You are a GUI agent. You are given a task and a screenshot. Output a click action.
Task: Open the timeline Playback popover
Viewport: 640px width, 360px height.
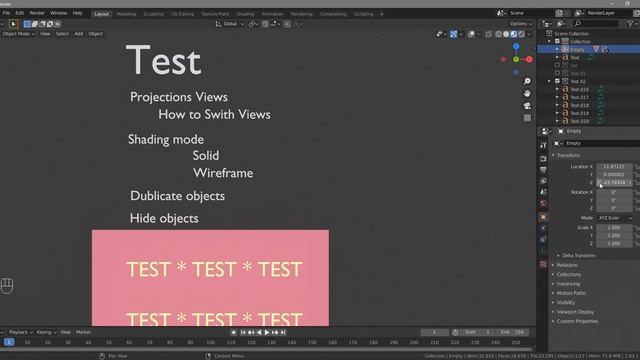coord(20,332)
